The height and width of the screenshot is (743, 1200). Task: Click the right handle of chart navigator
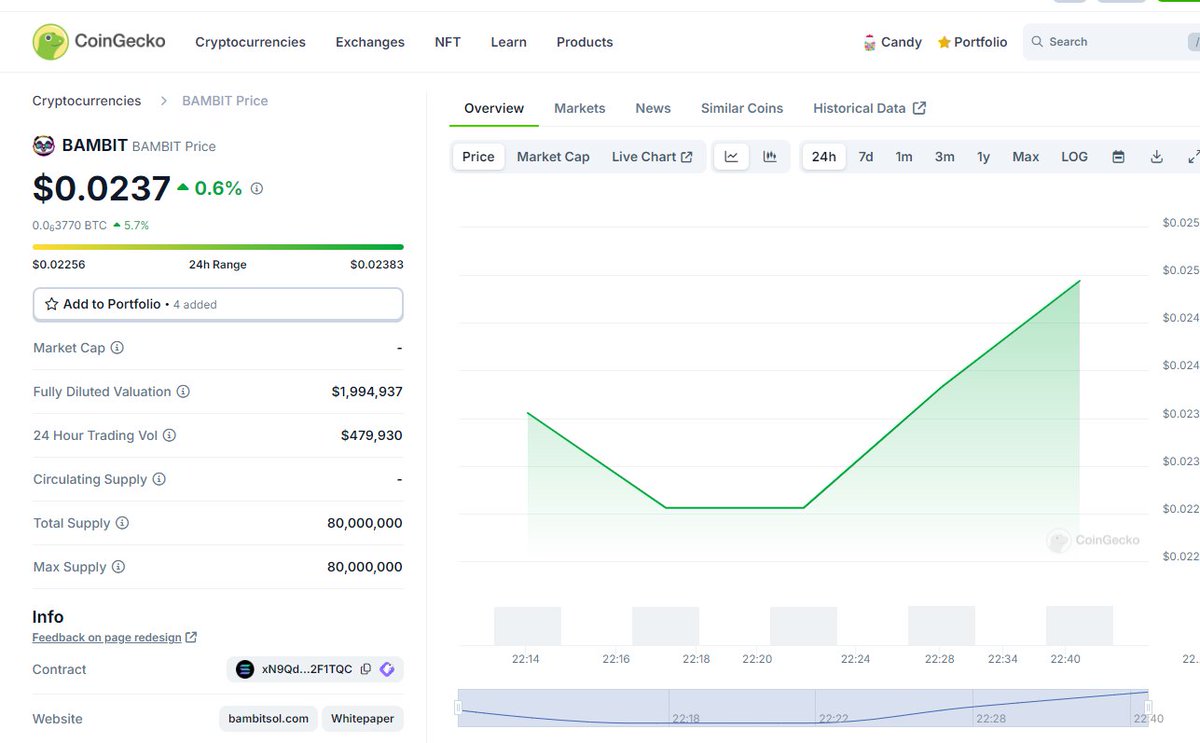click(x=1148, y=707)
